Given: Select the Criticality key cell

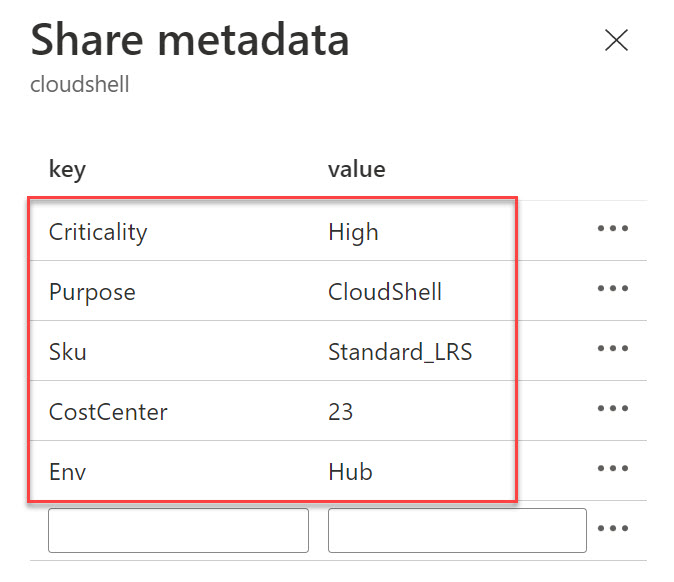Looking at the screenshot, I should [98, 232].
